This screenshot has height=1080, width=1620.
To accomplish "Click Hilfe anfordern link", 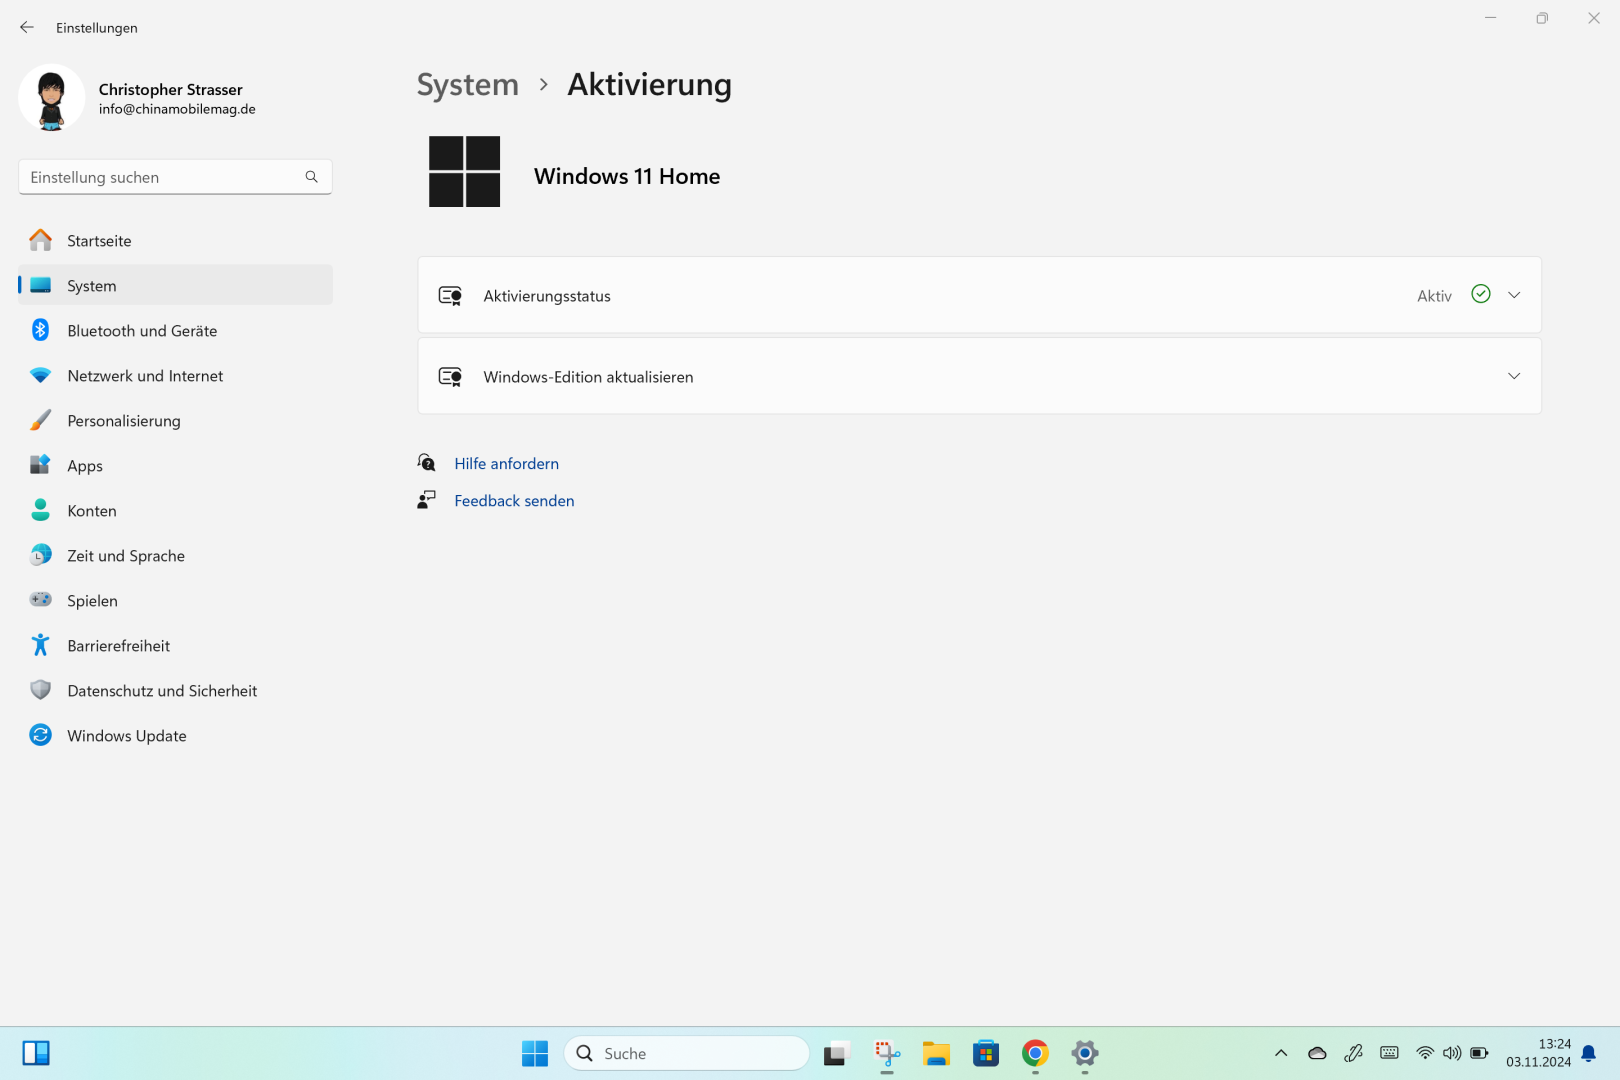I will pos(506,464).
